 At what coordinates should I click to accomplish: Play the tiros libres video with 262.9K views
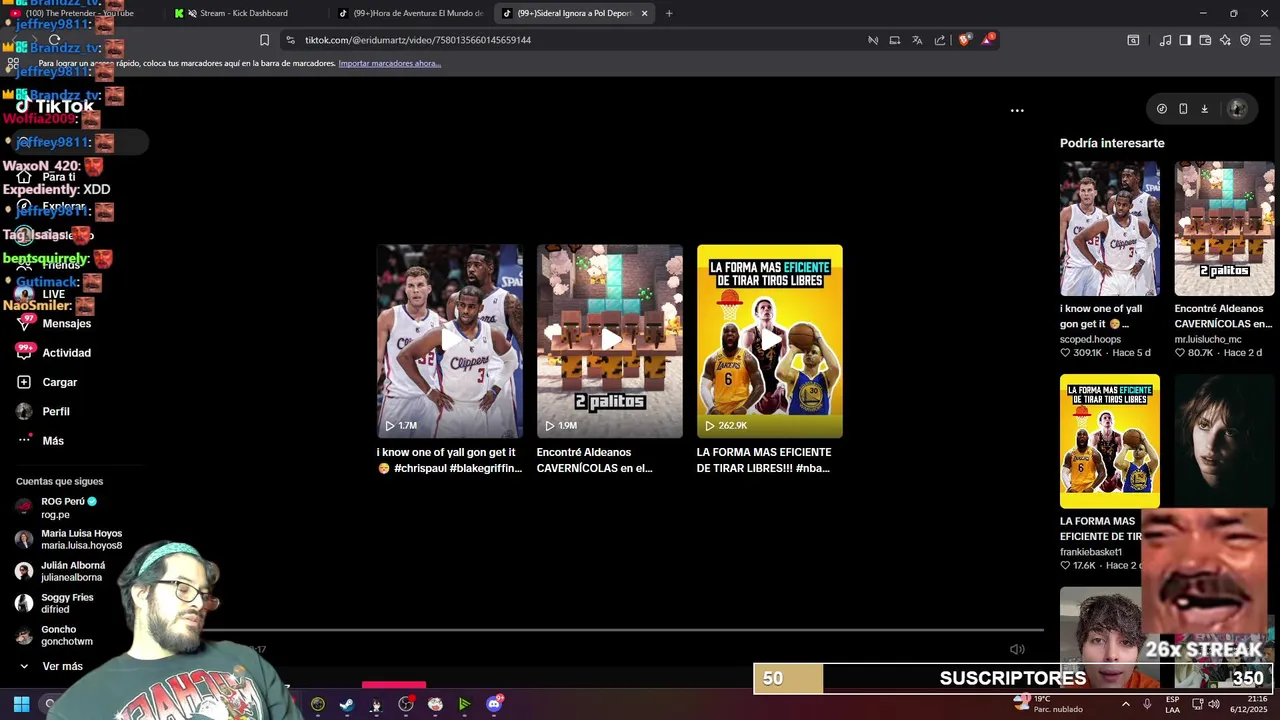pos(770,341)
